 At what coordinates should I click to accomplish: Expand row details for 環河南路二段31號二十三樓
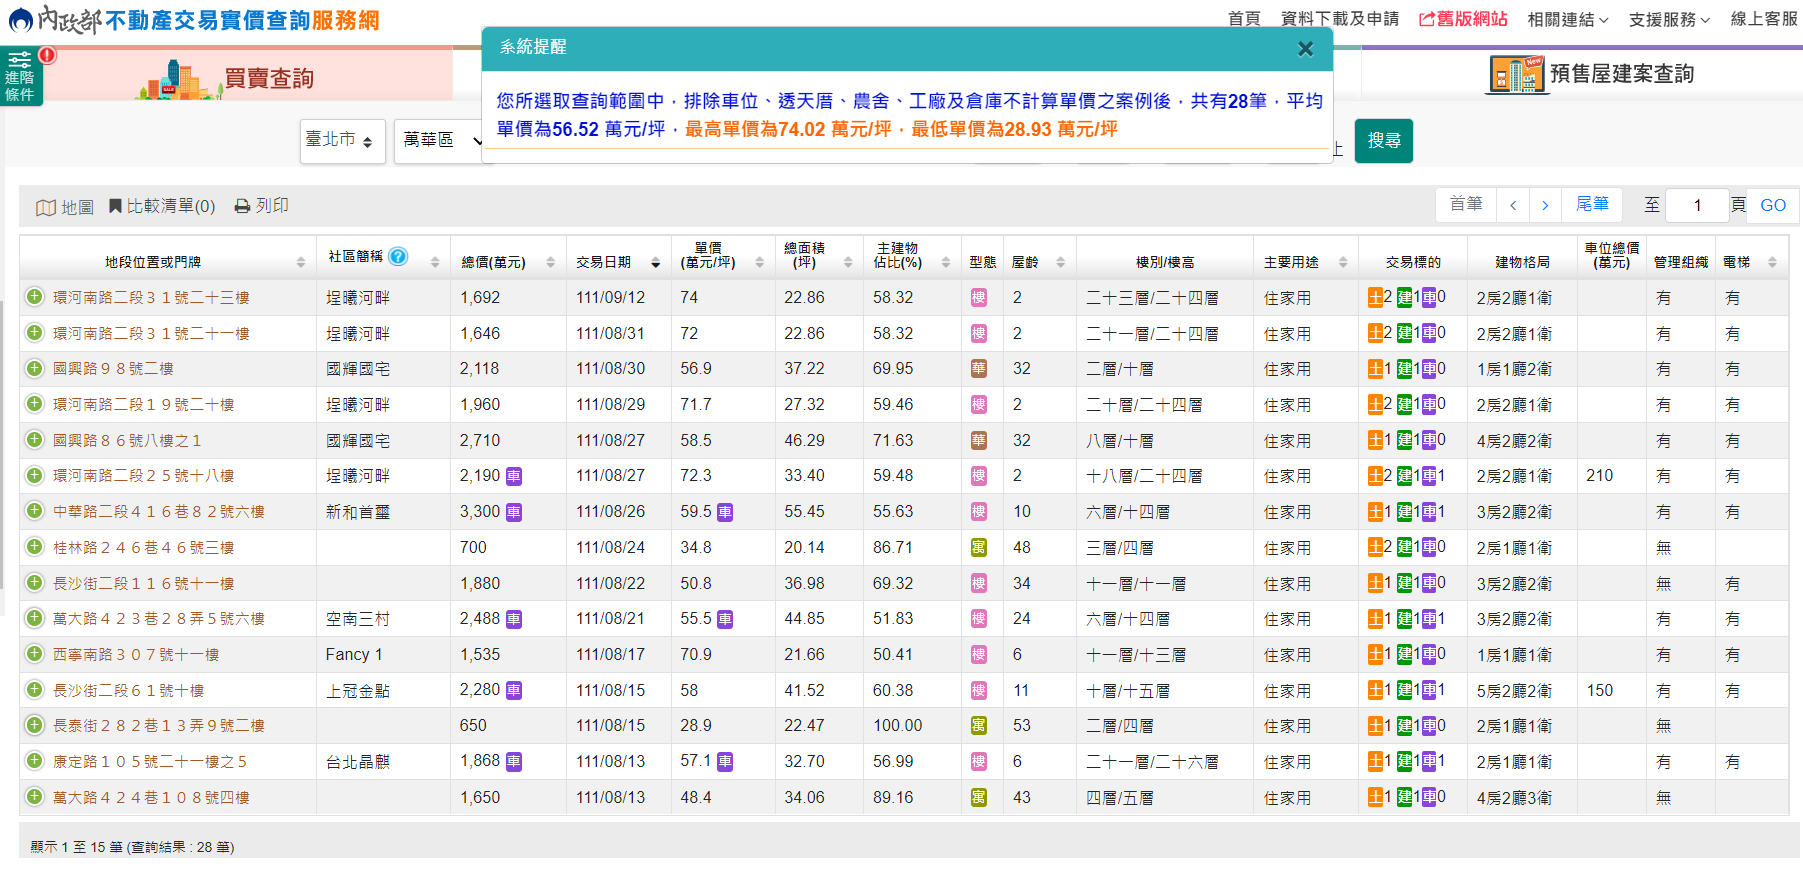(35, 297)
